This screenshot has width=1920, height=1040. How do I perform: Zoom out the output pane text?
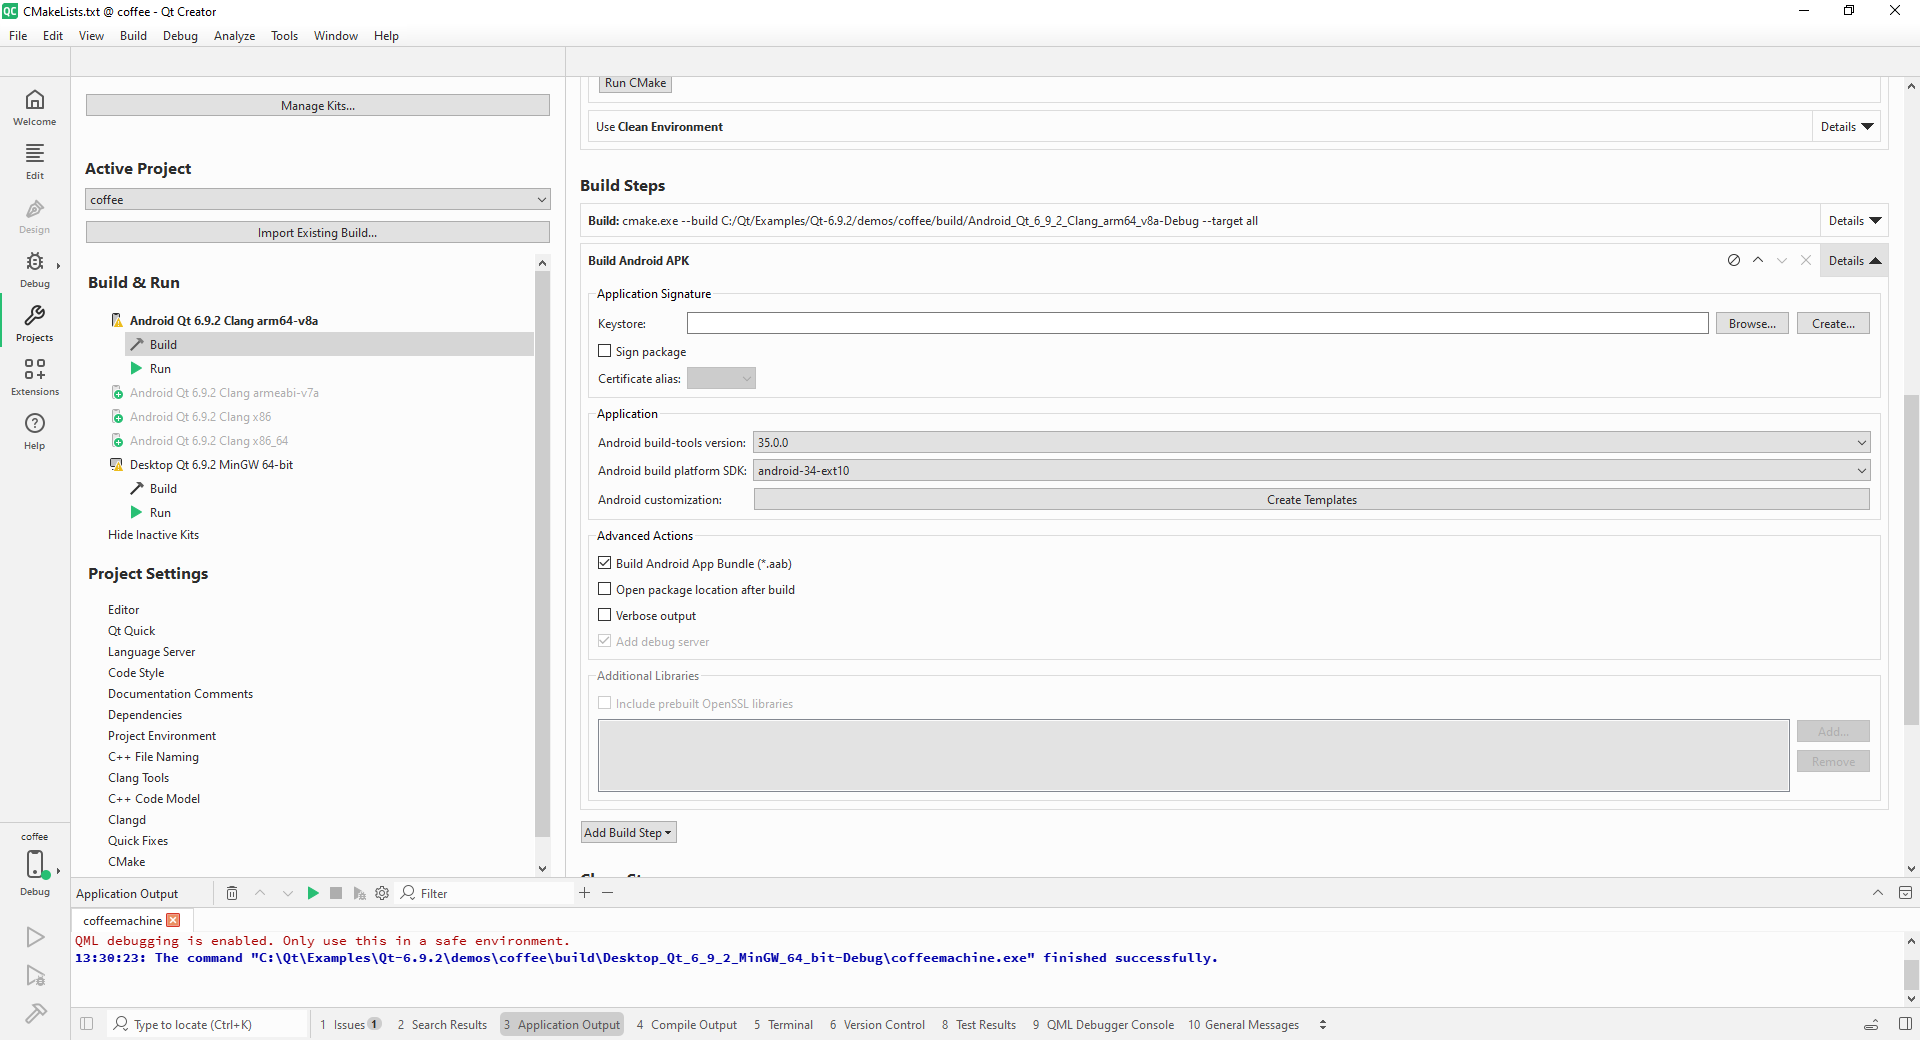click(607, 892)
